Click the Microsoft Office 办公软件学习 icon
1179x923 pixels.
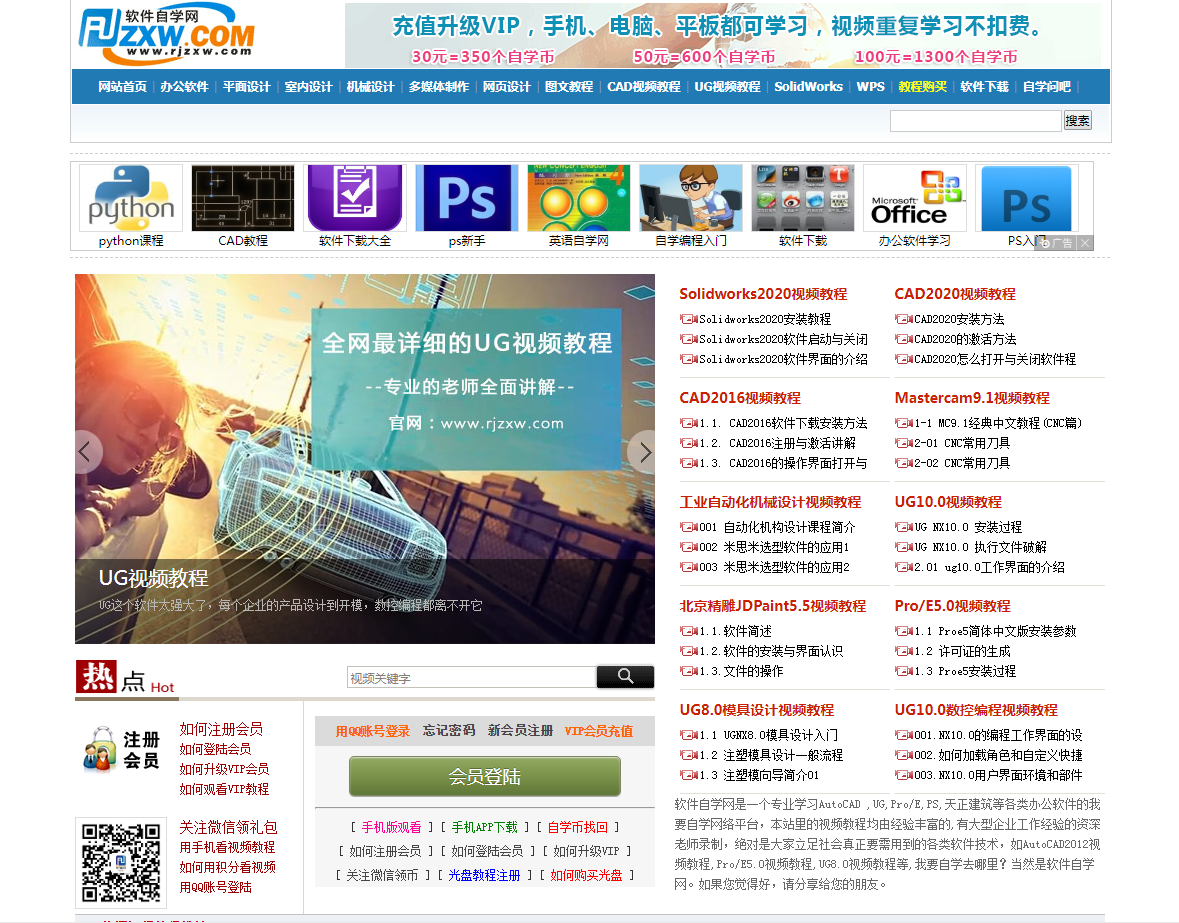pyautogui.click(x=914, y=199)
